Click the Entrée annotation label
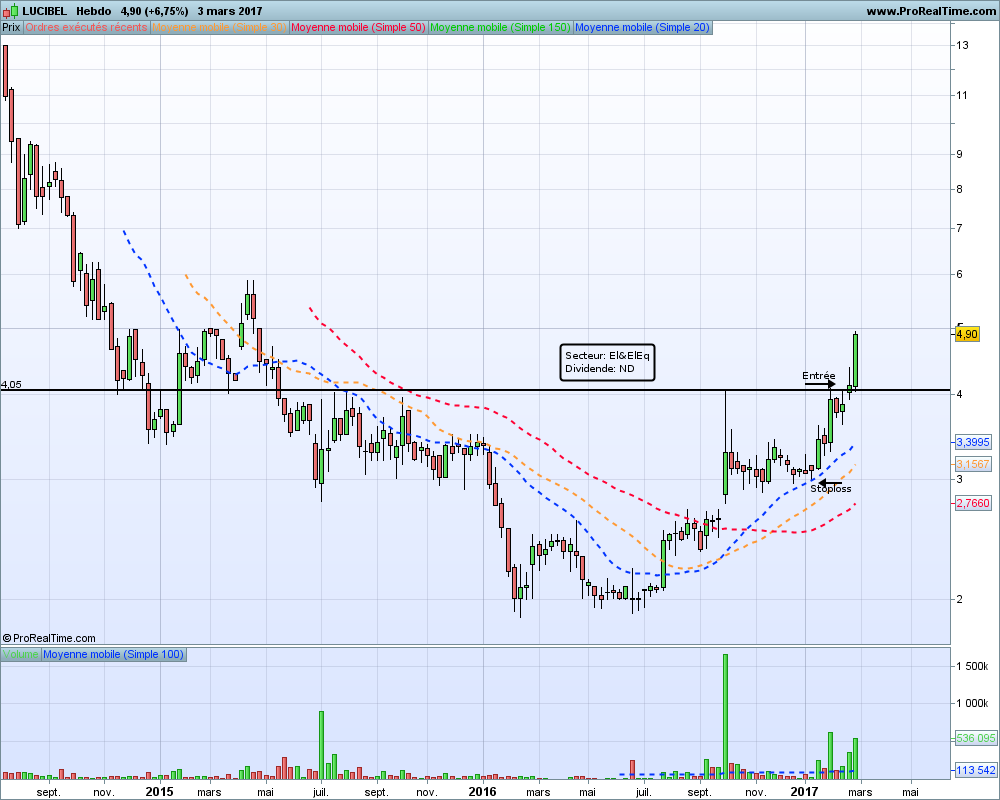 [819, 376]
